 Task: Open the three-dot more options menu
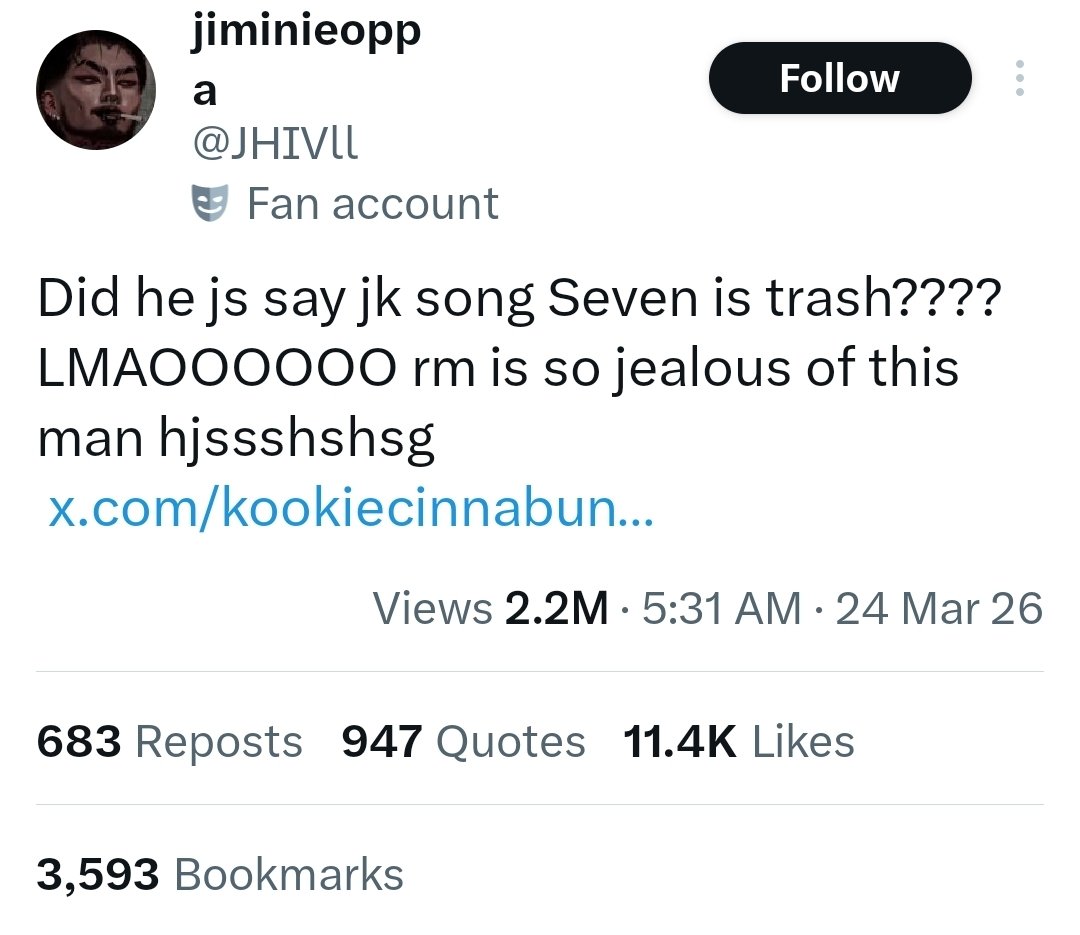(x=1019, y=78)
